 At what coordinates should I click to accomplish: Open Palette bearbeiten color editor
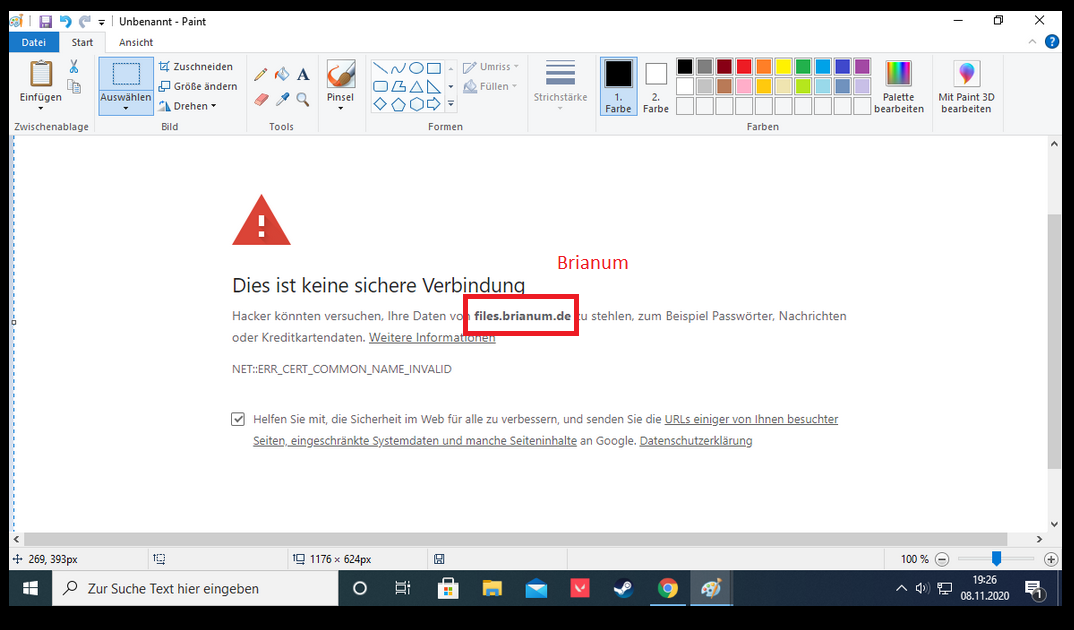point(899,86)
